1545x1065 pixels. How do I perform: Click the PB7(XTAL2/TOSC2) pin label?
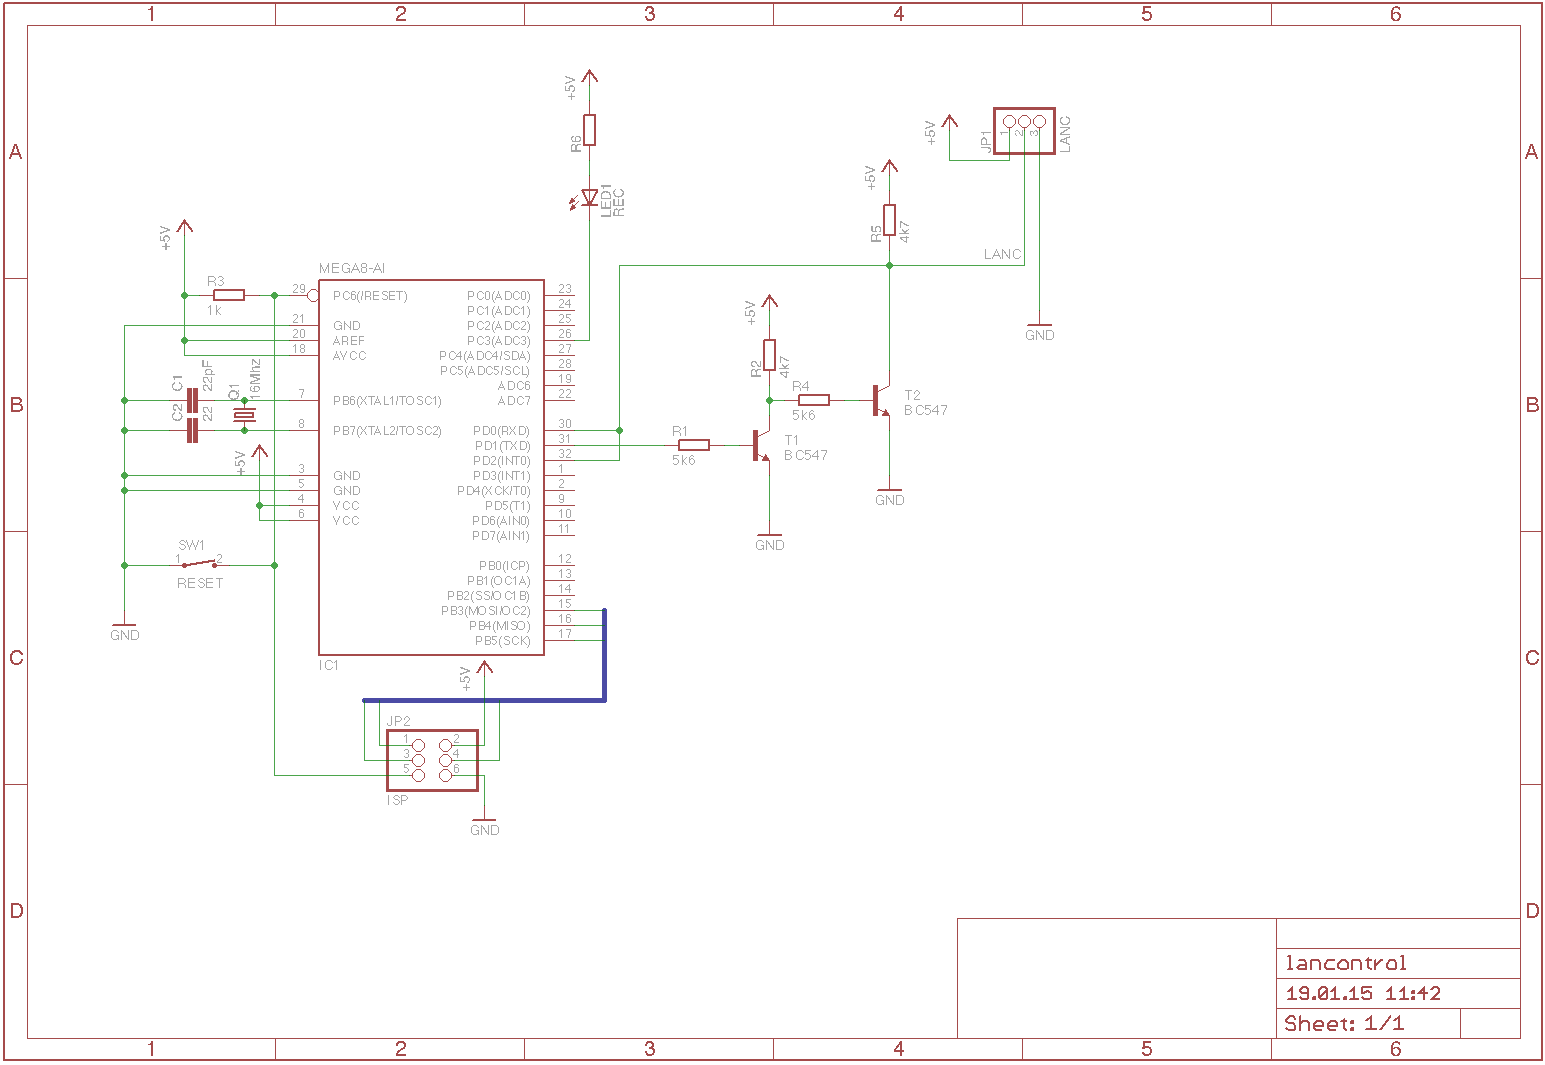[x=387, y=431]
